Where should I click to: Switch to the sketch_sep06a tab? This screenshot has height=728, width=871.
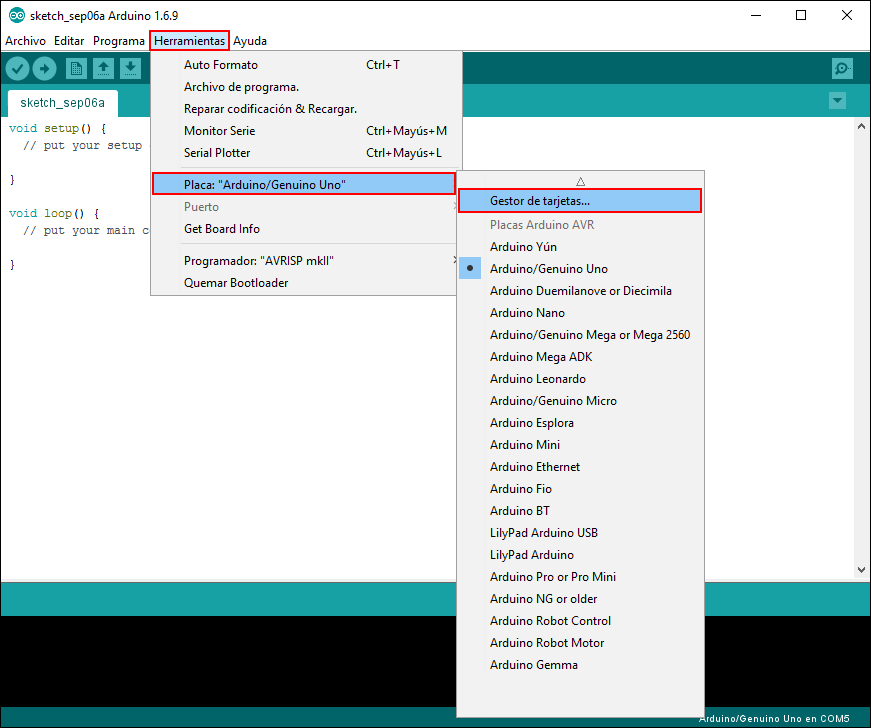tap(63, 103)
